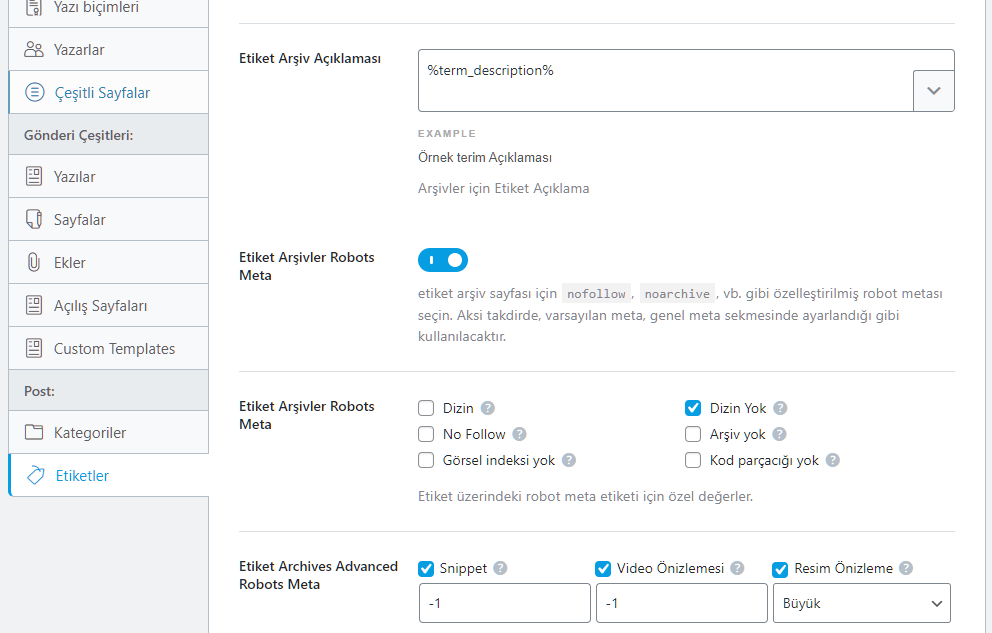Viewport: 992px width, 633px height.
Task: Open help tooltip for Kod parçacığı yok
Action: tap(833, 460)
